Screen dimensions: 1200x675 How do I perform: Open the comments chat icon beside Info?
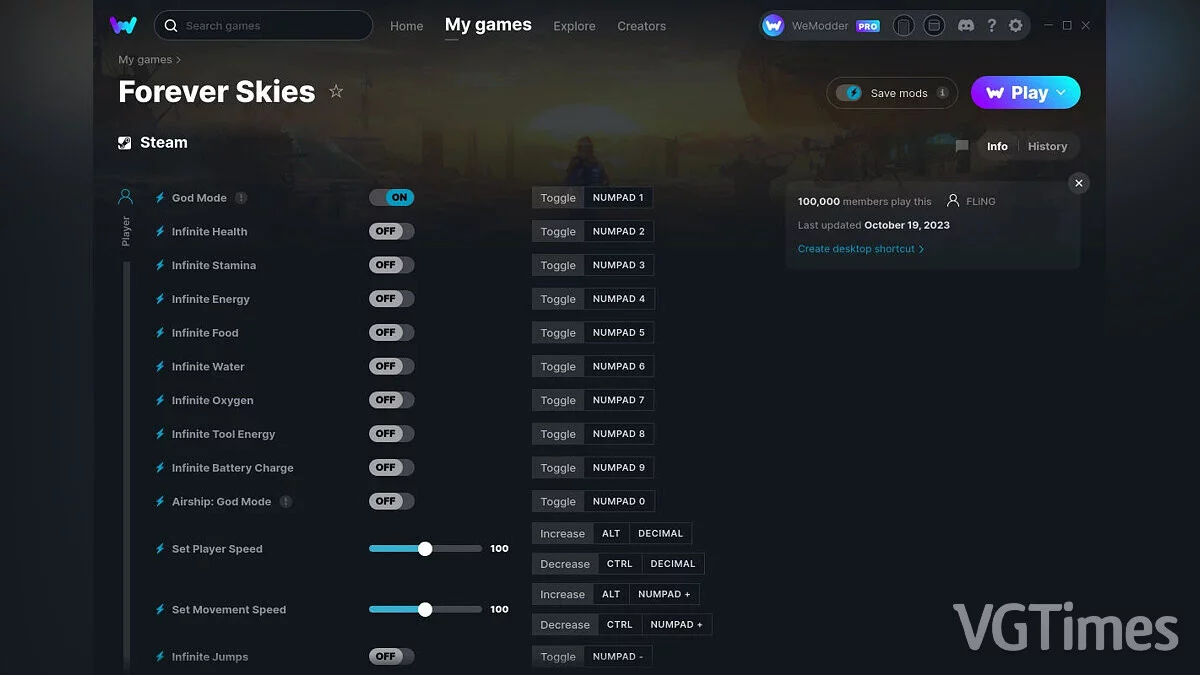[962, 146]
